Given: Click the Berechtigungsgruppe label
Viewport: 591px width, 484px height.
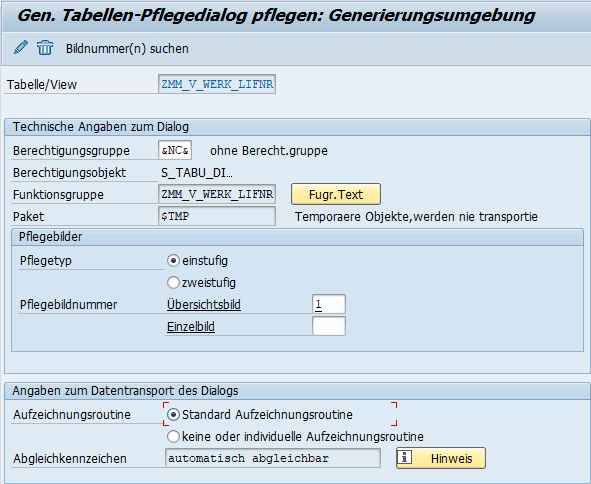Looking at the screenshot, I should click(71, 151).
